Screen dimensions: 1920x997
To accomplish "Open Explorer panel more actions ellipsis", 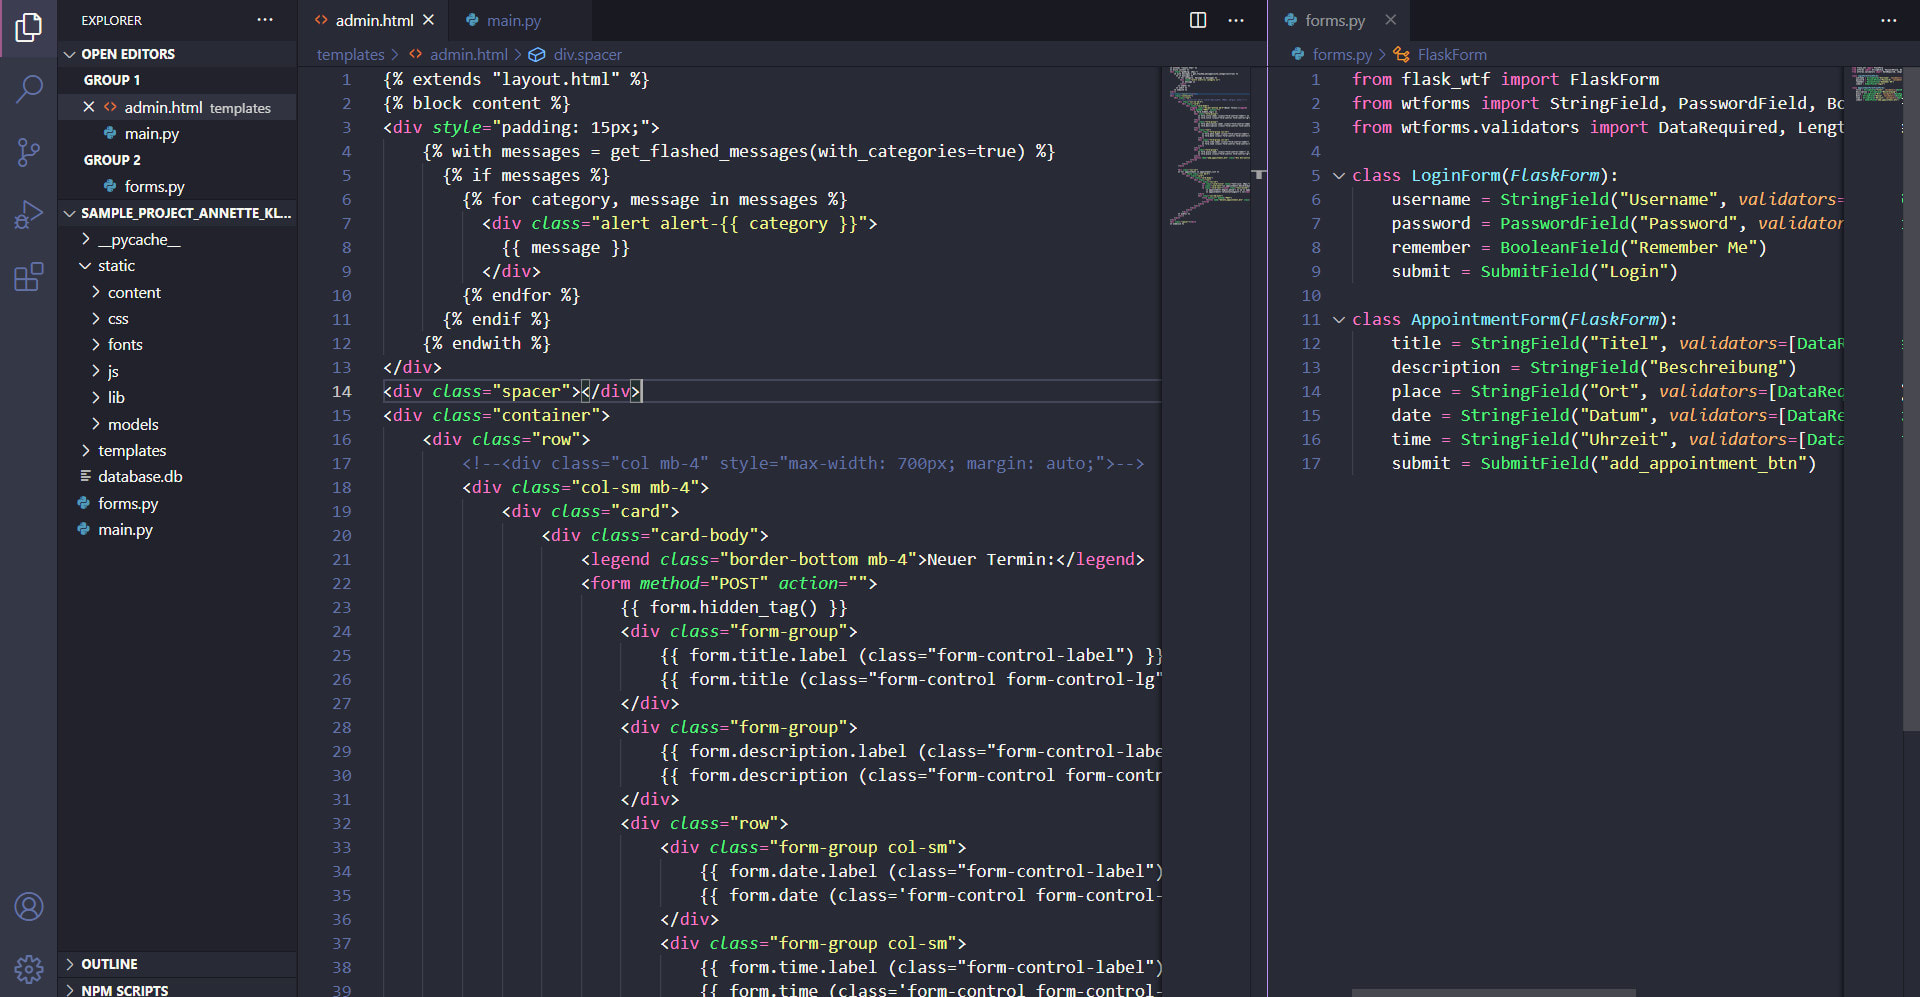I will tap(265, 20).
